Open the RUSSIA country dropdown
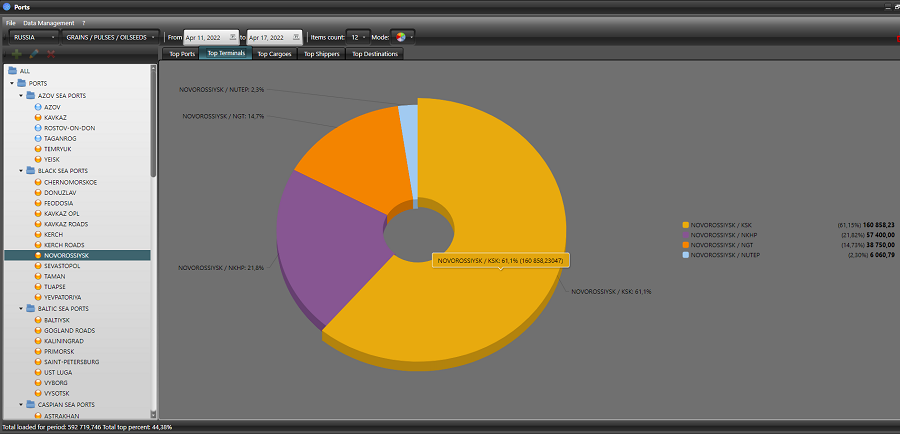The image size is (900, 434). [x=34, y=37]
